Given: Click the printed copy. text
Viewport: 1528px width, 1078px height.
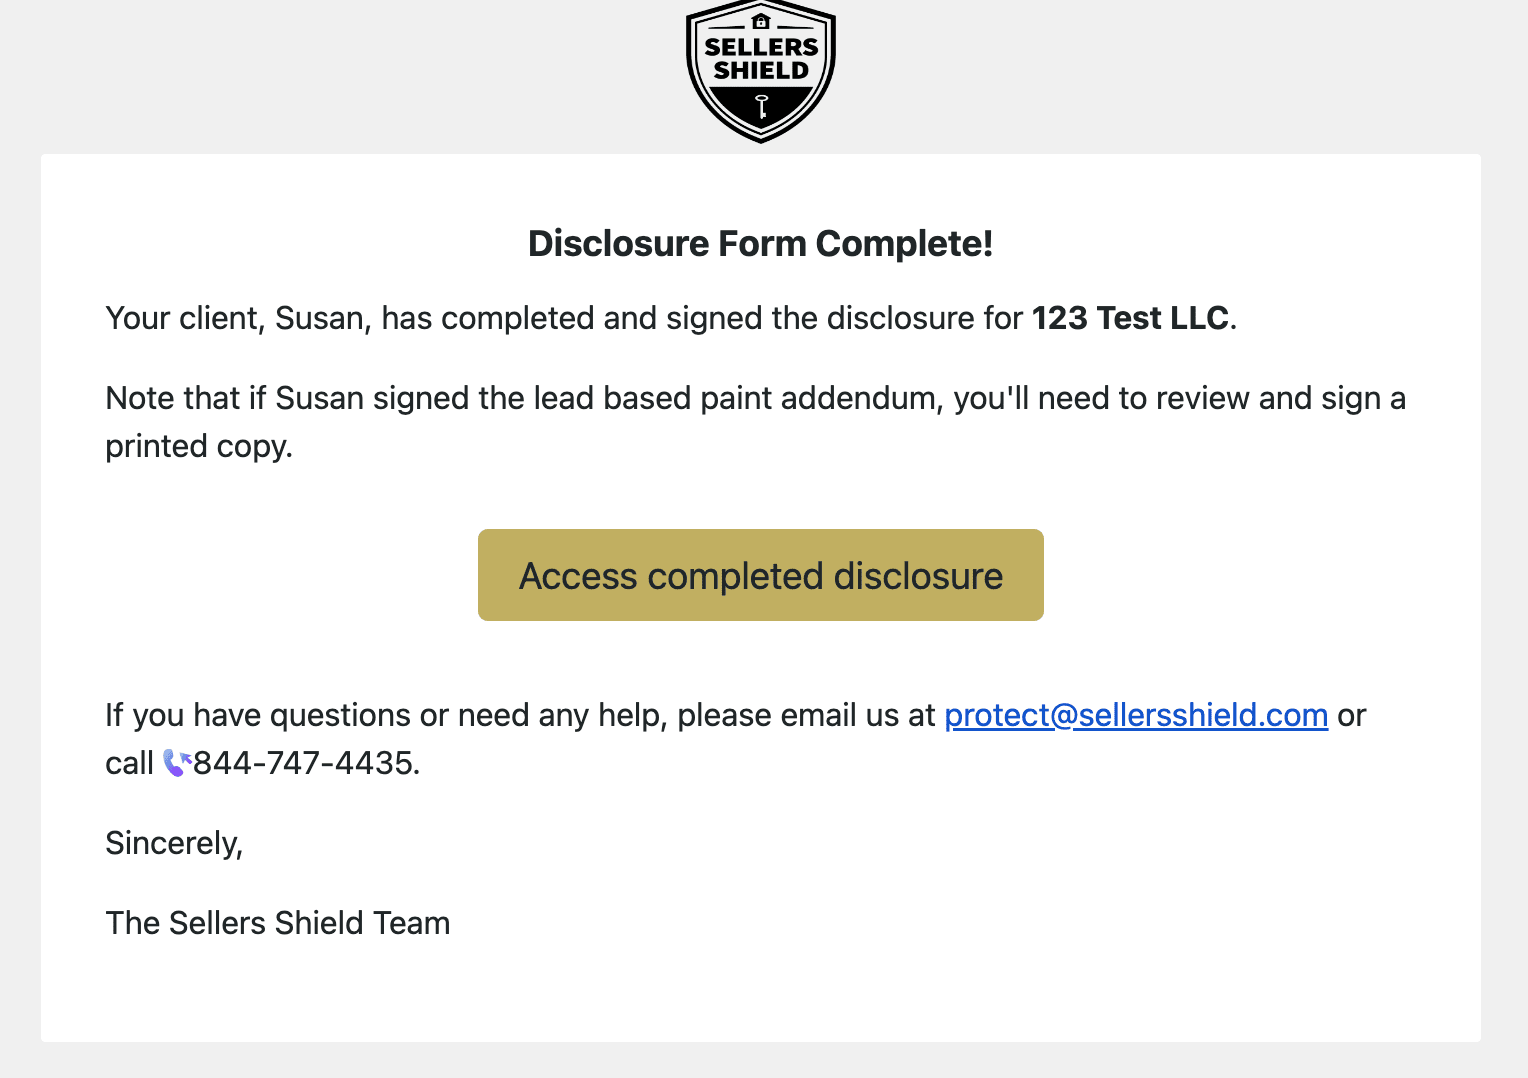Looking at the screenshot, I should tap(199, 446).
